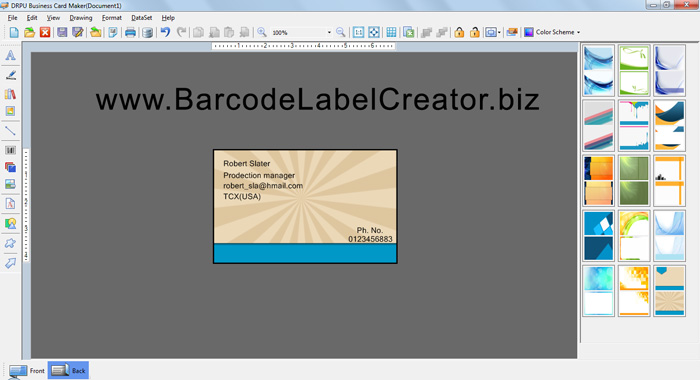
Task: Click the Undo arrow in the toolbar
Action: tap(165, 32)
